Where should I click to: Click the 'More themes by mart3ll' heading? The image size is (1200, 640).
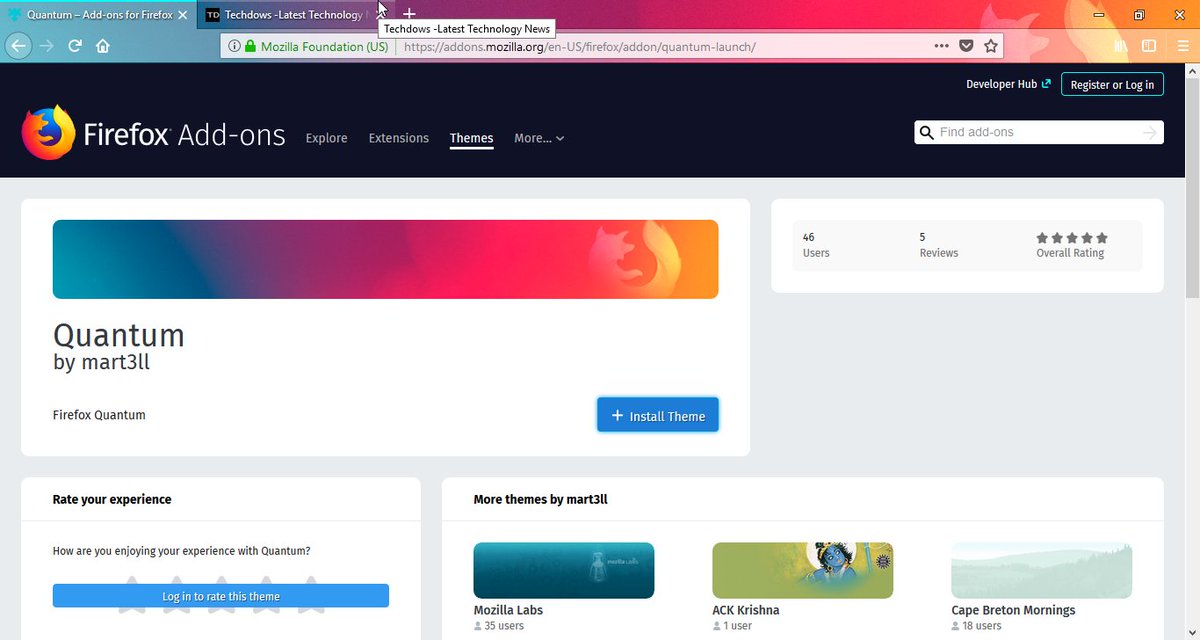540,499
